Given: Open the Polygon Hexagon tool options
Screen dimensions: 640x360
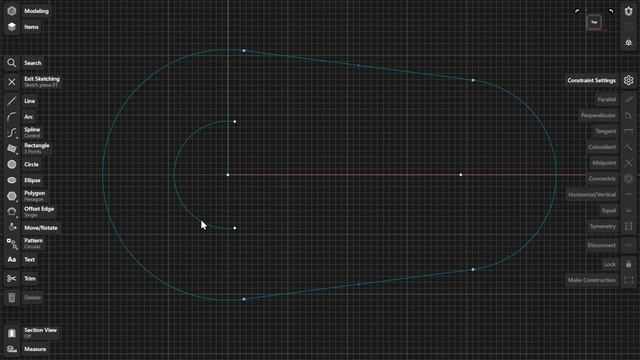Looking at the screenshot, I should [12, 196].
